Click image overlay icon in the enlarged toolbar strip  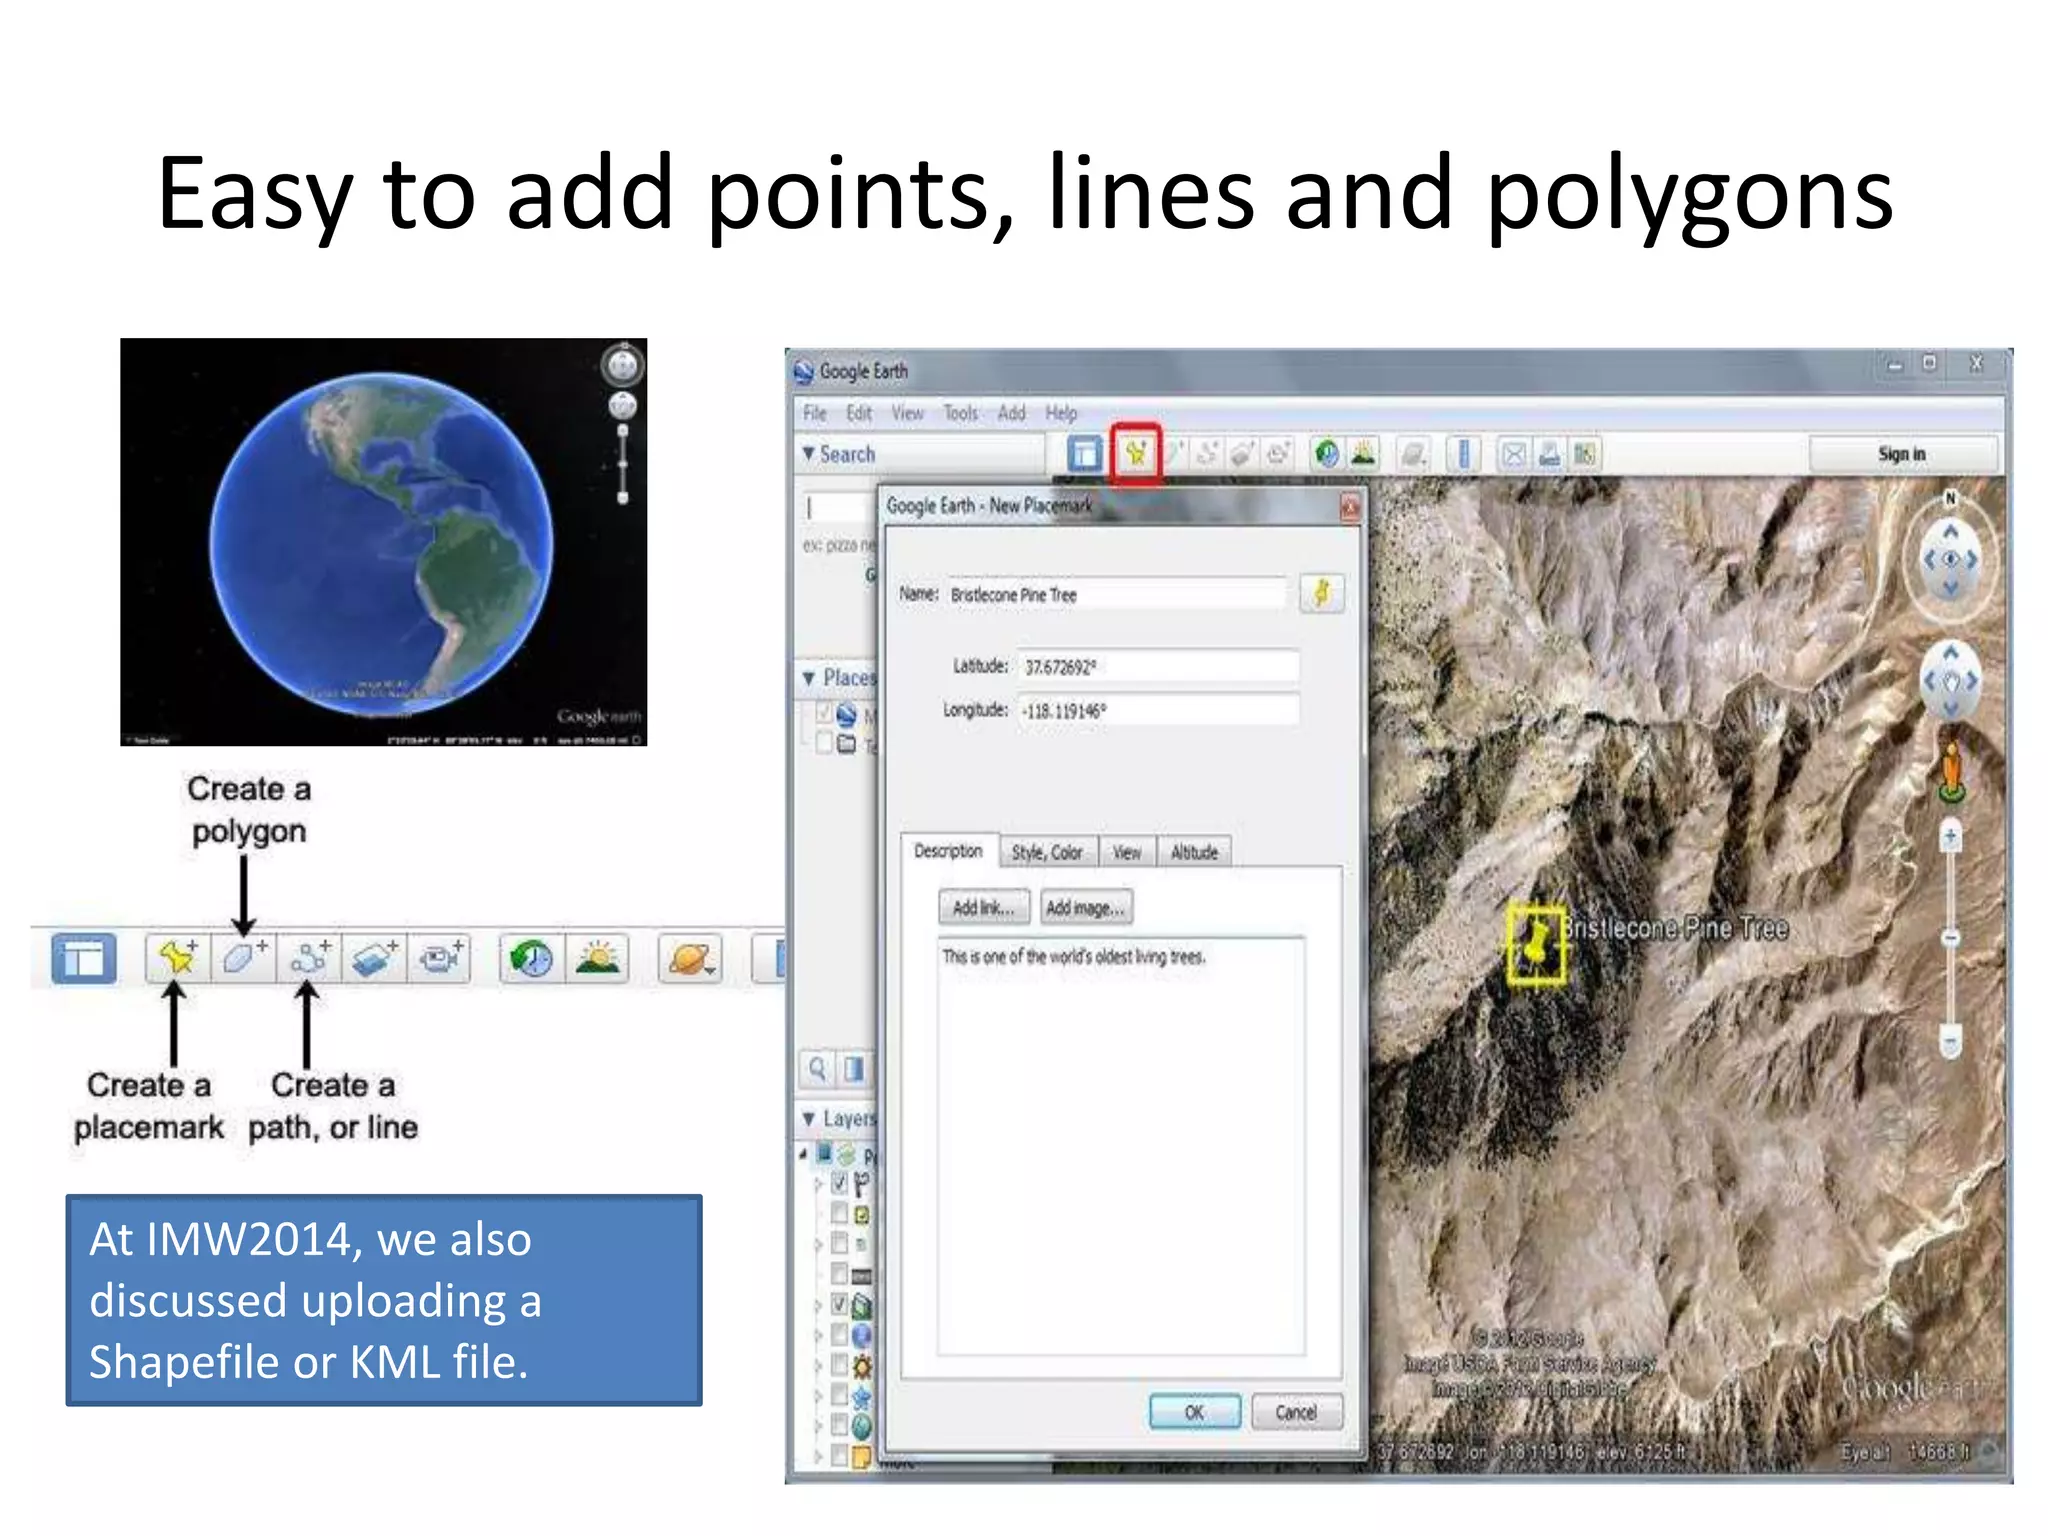point(375,958)
